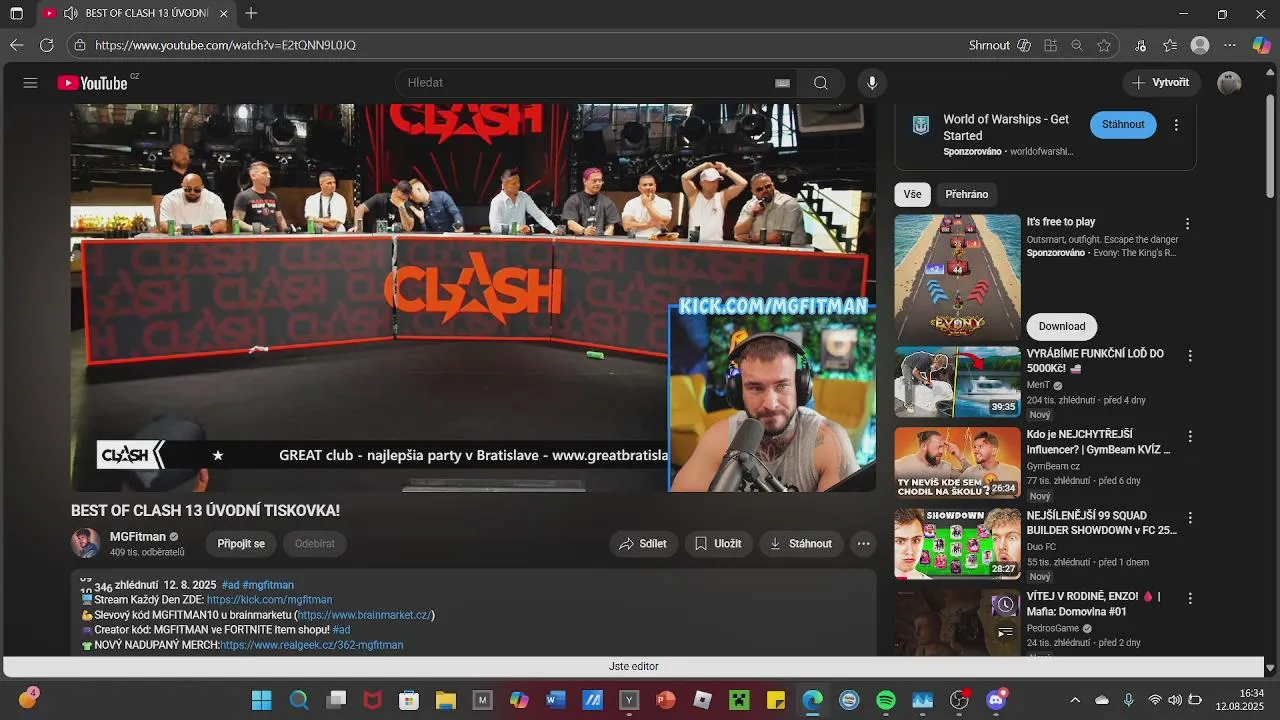Open options menu for World of Warships ad
Viewport: 1280px width, 720px height.
coord(1176,125)
